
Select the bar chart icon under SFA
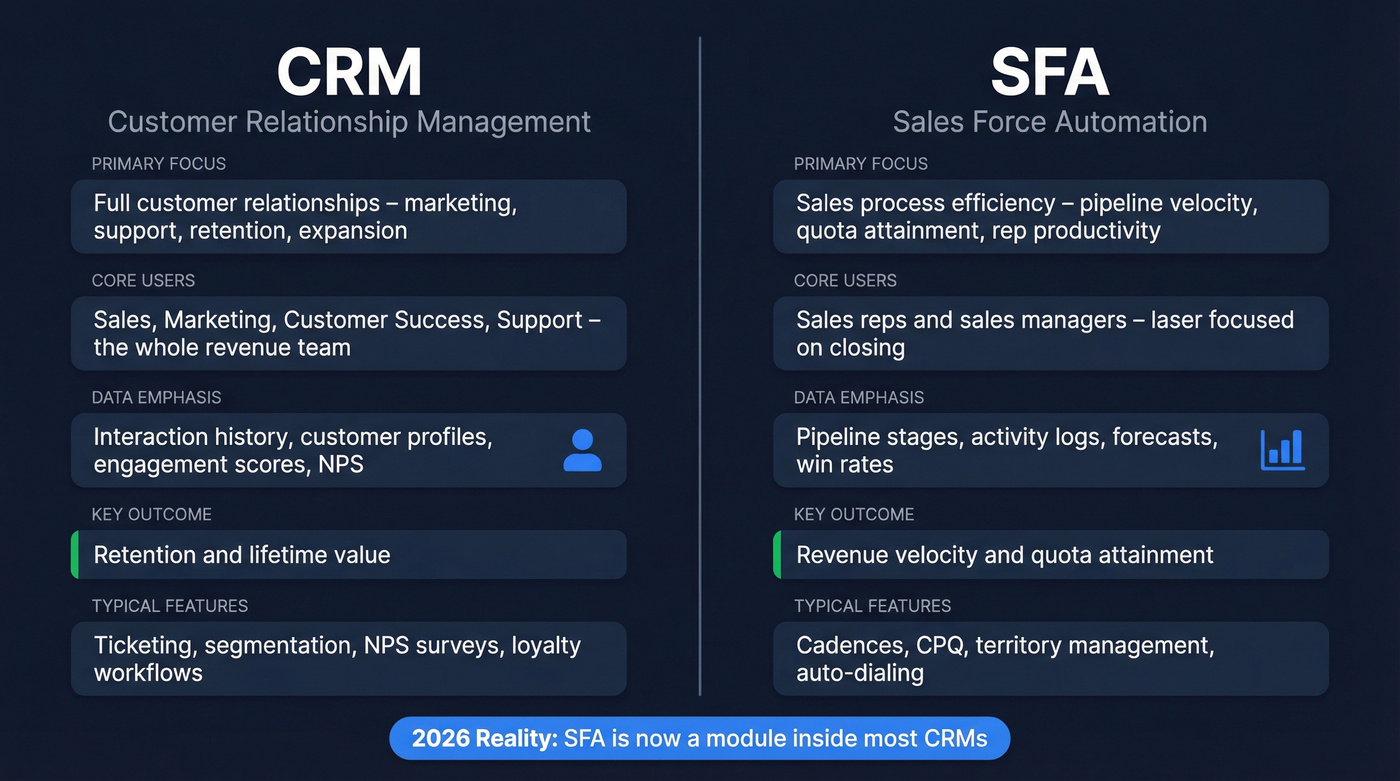1283,450
